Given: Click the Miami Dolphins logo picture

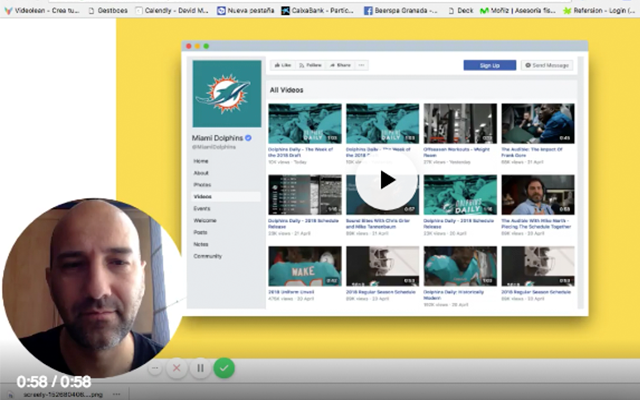Looking at the screenshot, I should (227, 94).
